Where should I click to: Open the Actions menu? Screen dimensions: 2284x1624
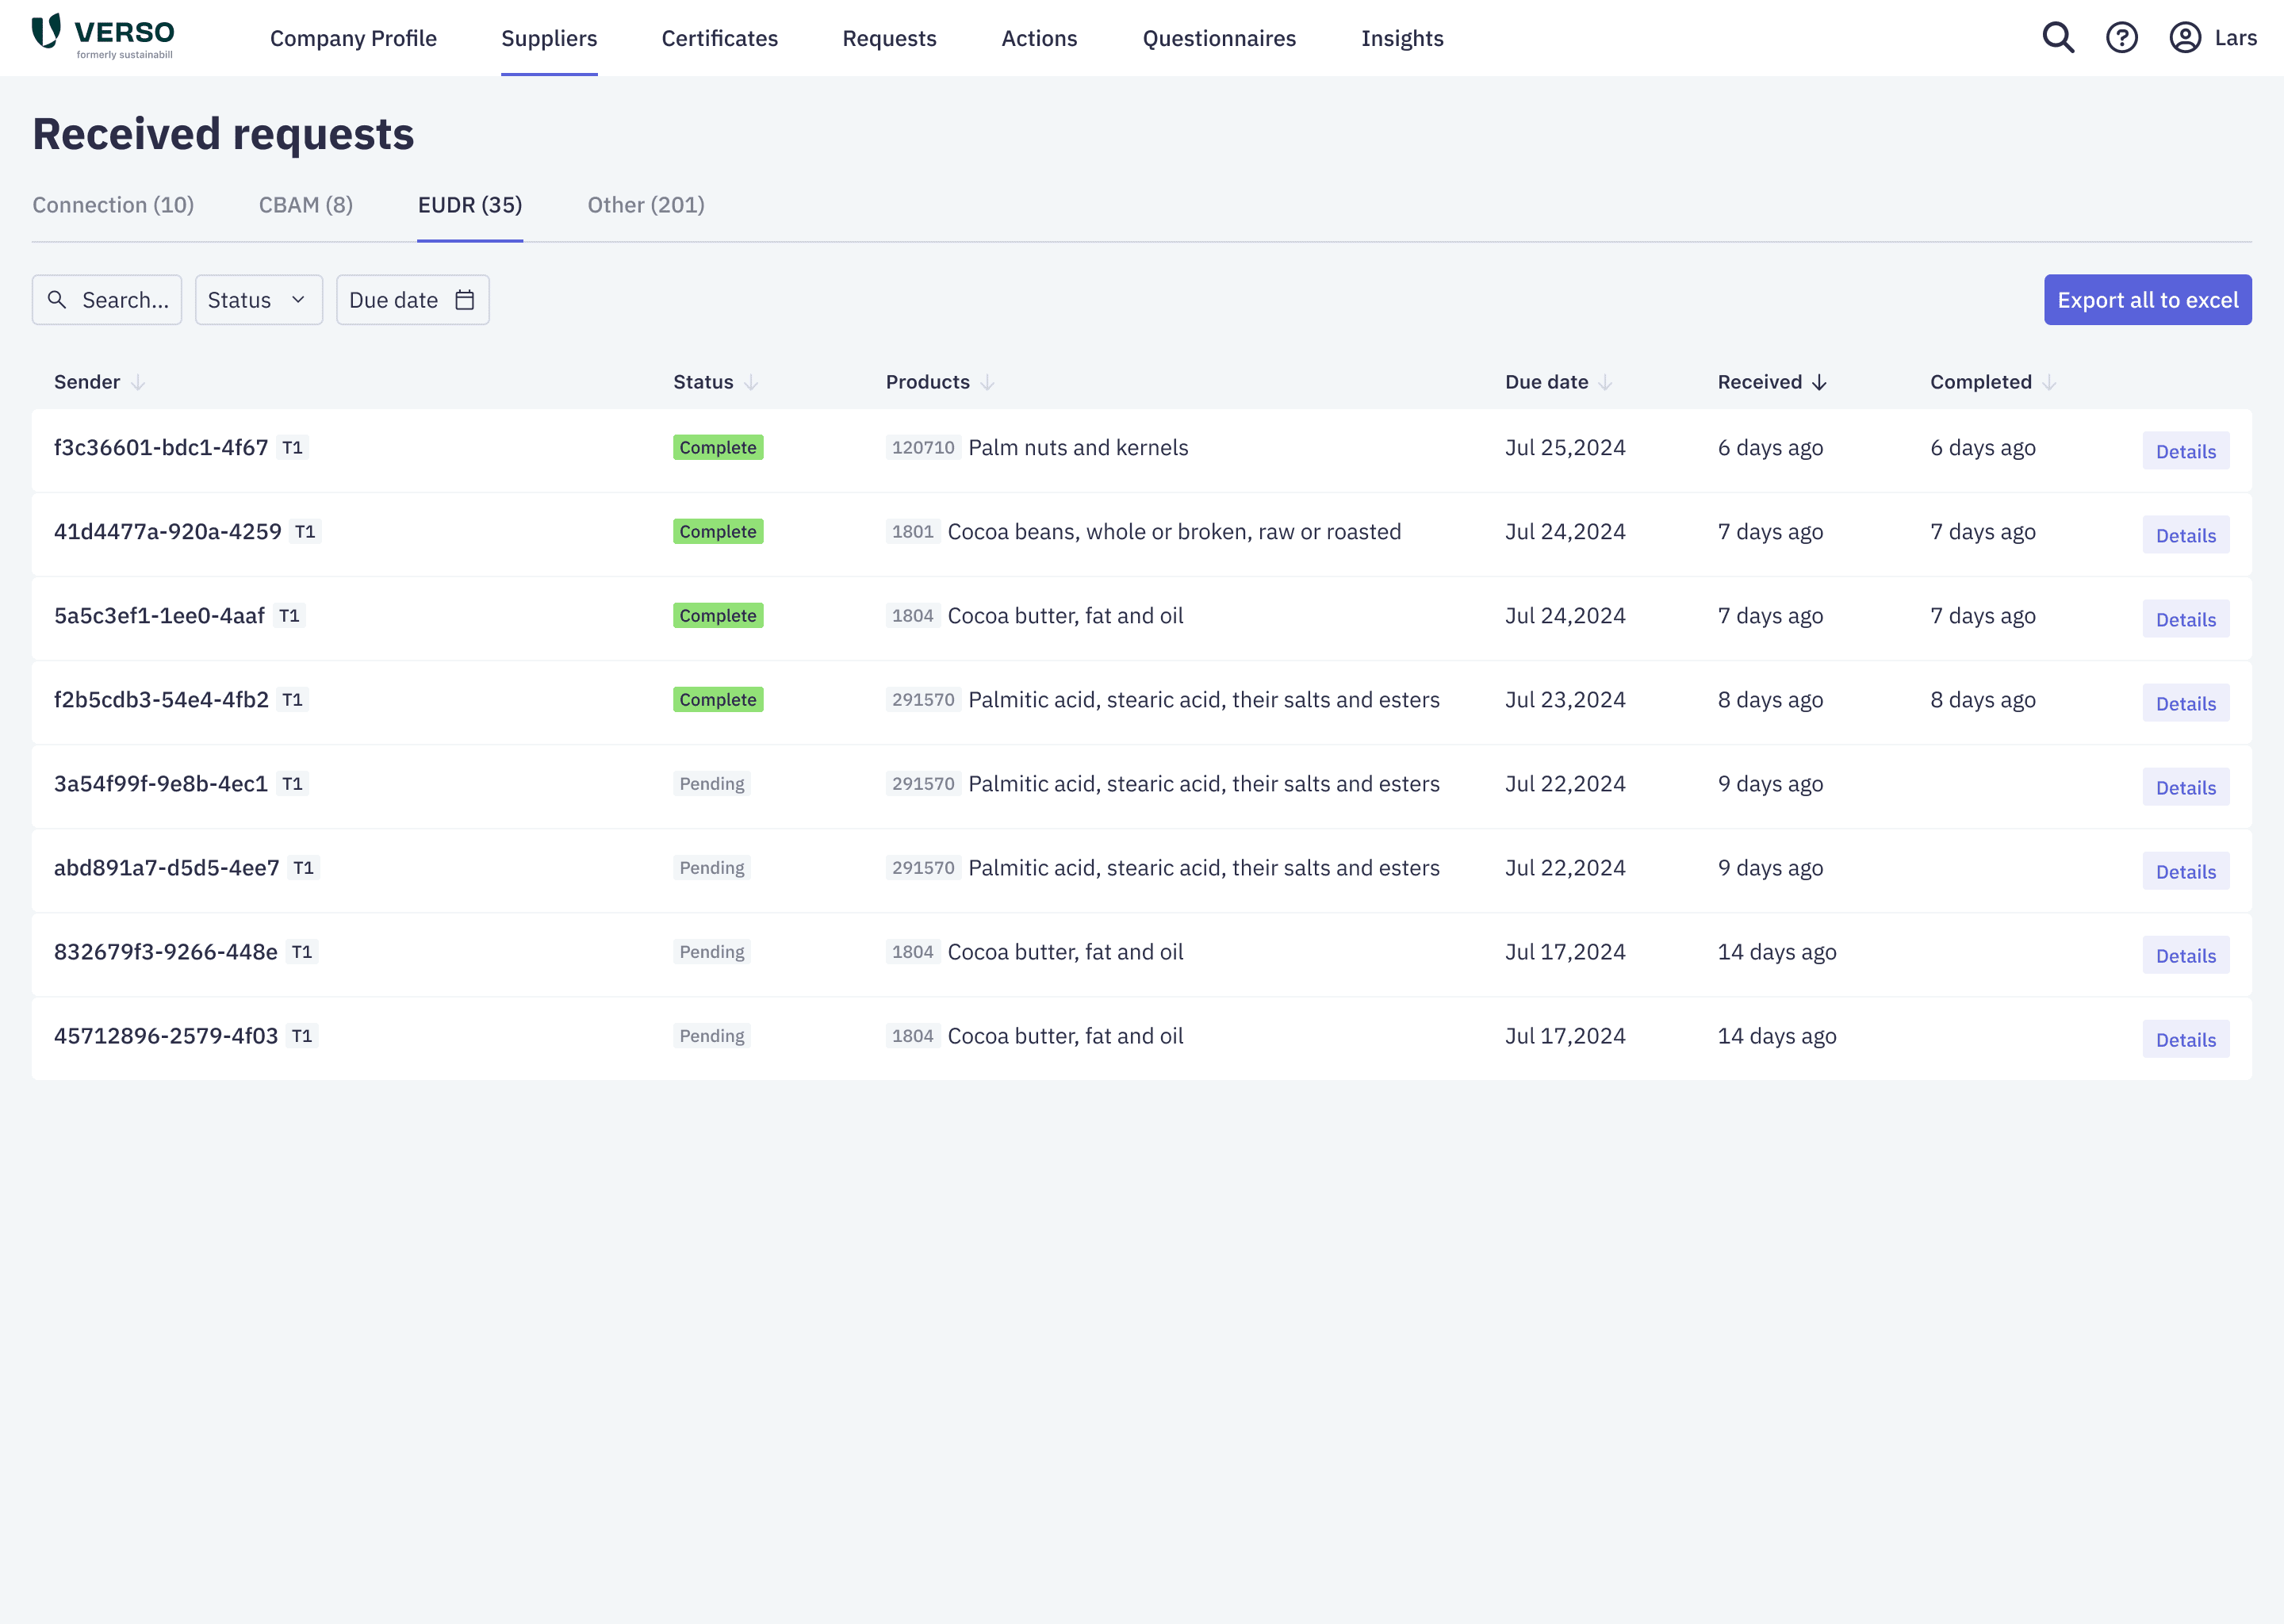[1039, 38]
